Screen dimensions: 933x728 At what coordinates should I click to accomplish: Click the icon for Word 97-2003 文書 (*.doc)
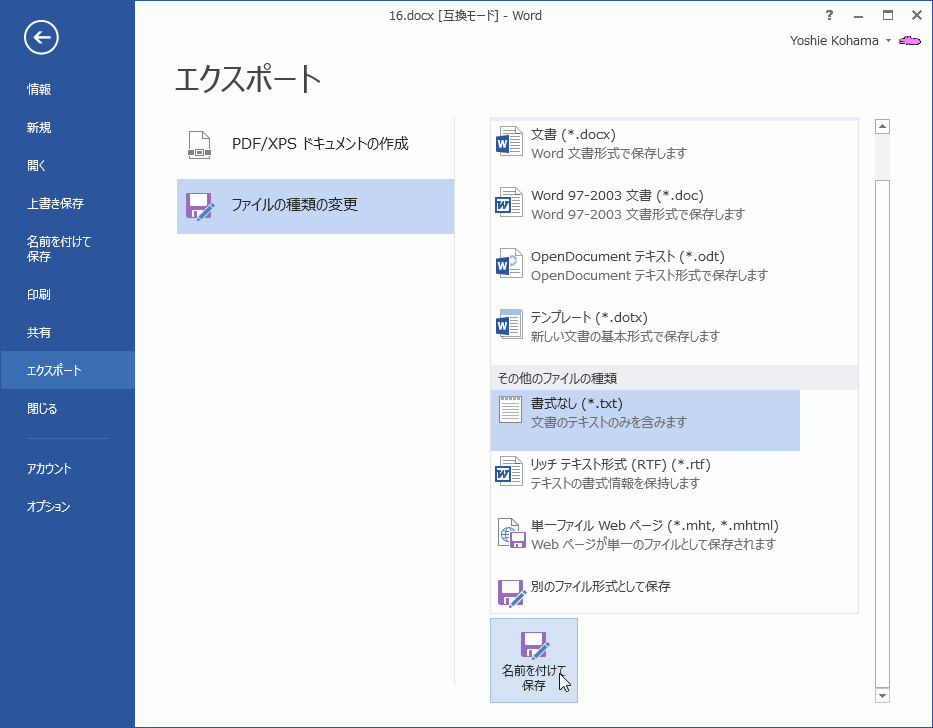[x=509, y=203]
